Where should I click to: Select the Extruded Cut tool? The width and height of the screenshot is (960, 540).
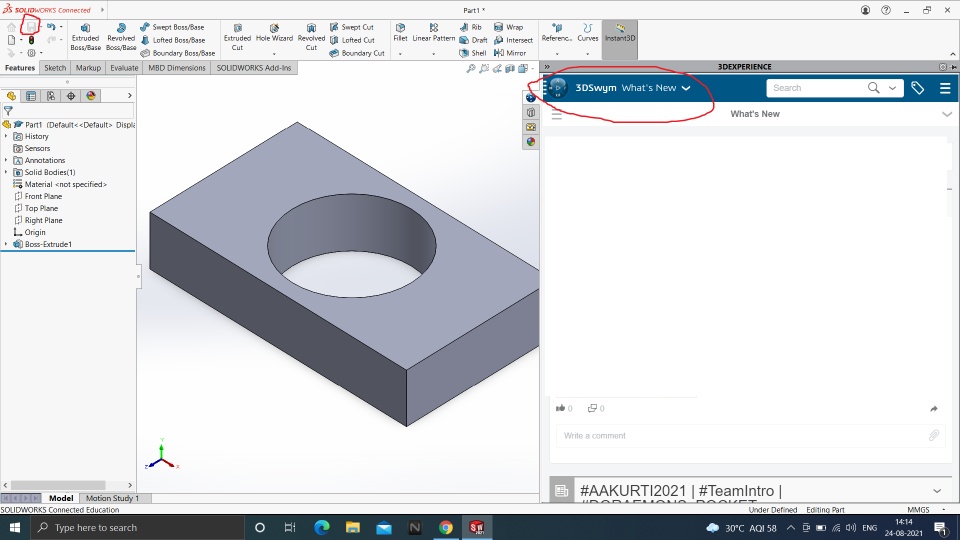click(x=238, y=37)
